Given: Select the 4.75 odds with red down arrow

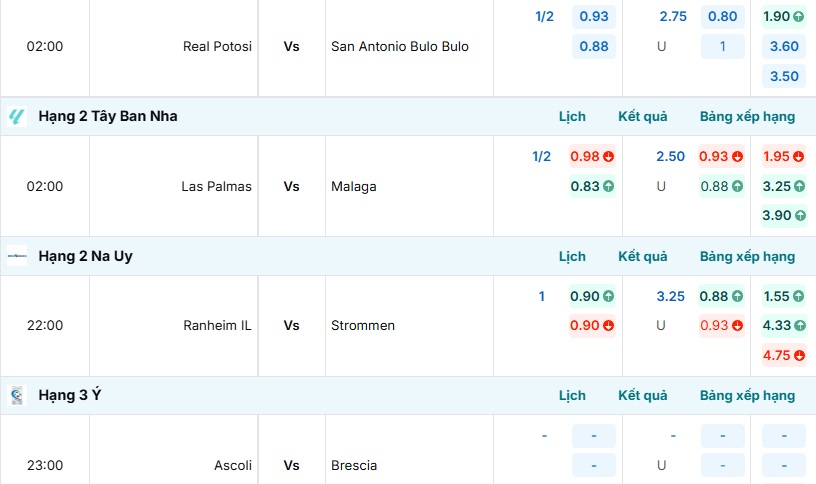Looking at the screenshot, I should click(784, 355).
